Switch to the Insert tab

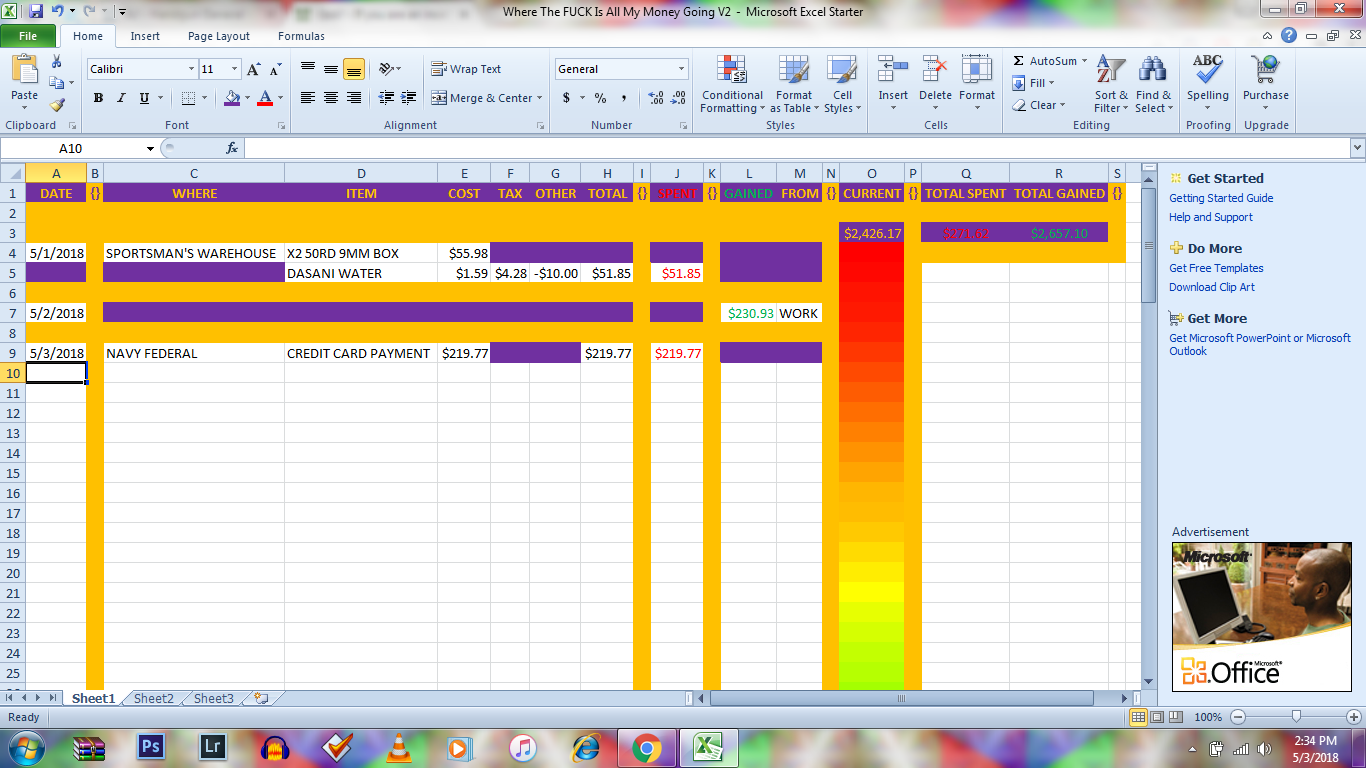145,36
